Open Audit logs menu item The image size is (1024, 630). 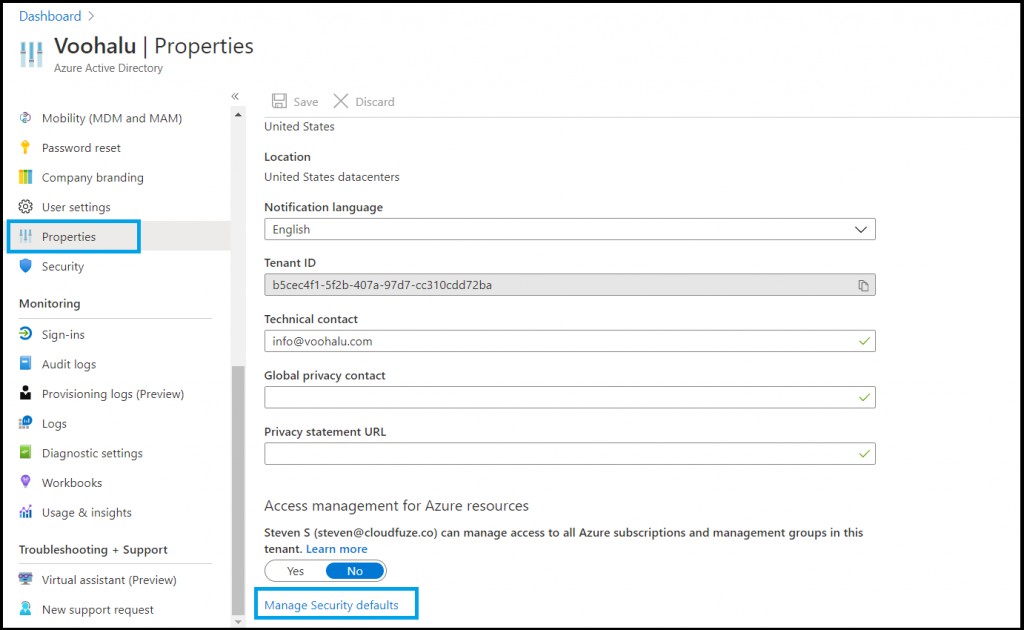(x=69, y=364)
